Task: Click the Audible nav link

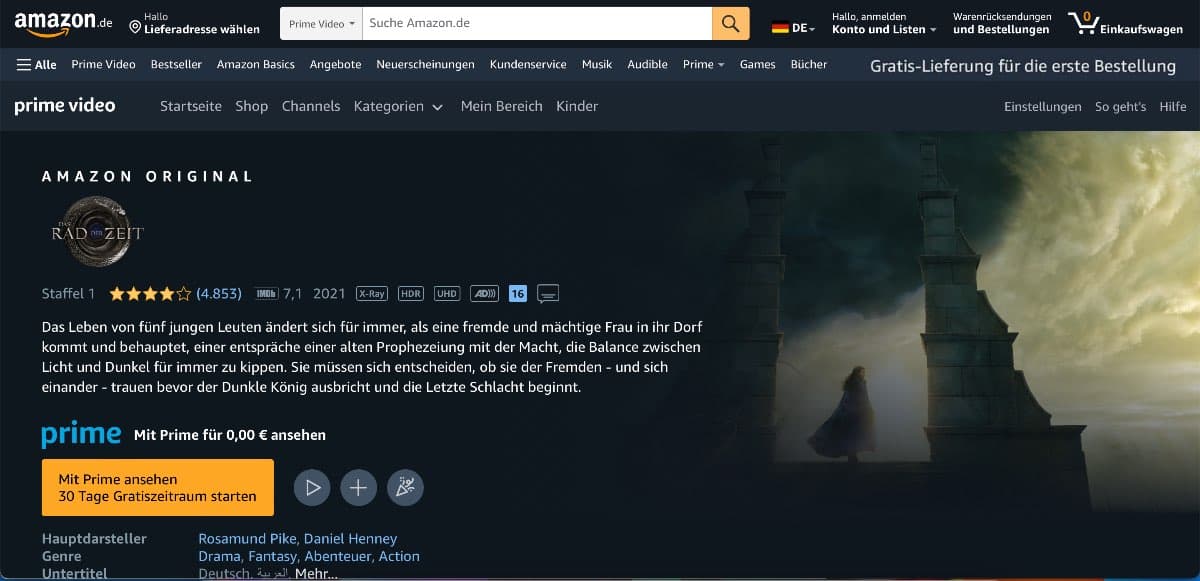Action: [x=647, y=64]
